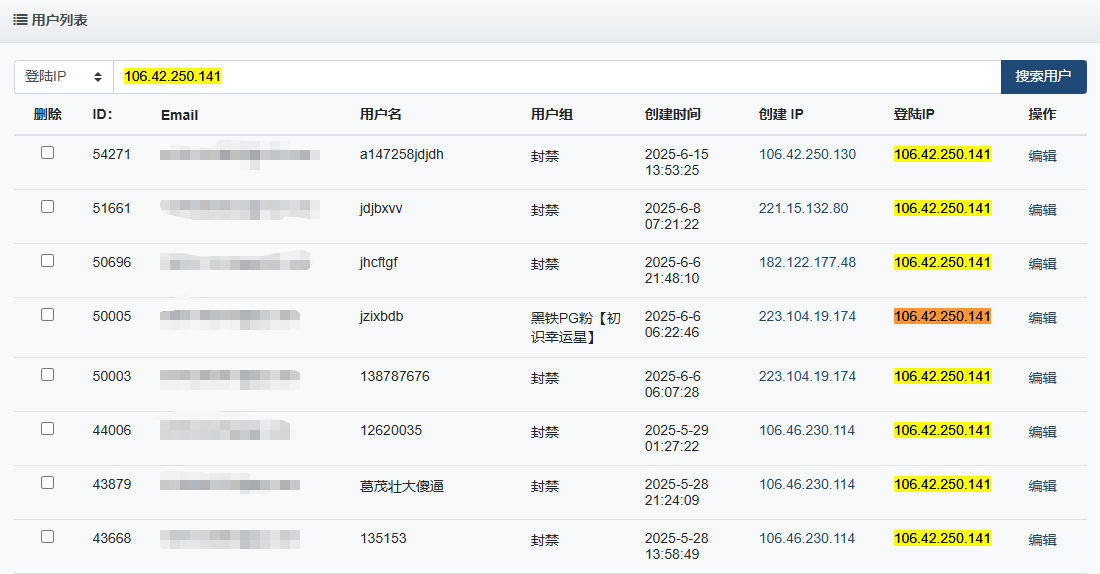Click the login IP in the ID 54271 row

[x=942, y=154]
